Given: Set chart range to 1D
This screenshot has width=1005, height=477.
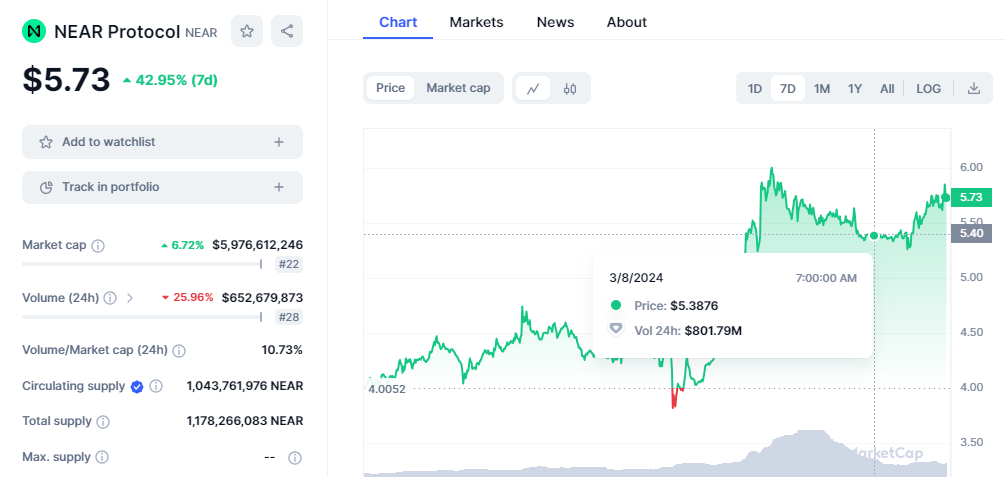Looking at the screenshot, I should pos(755,88).
